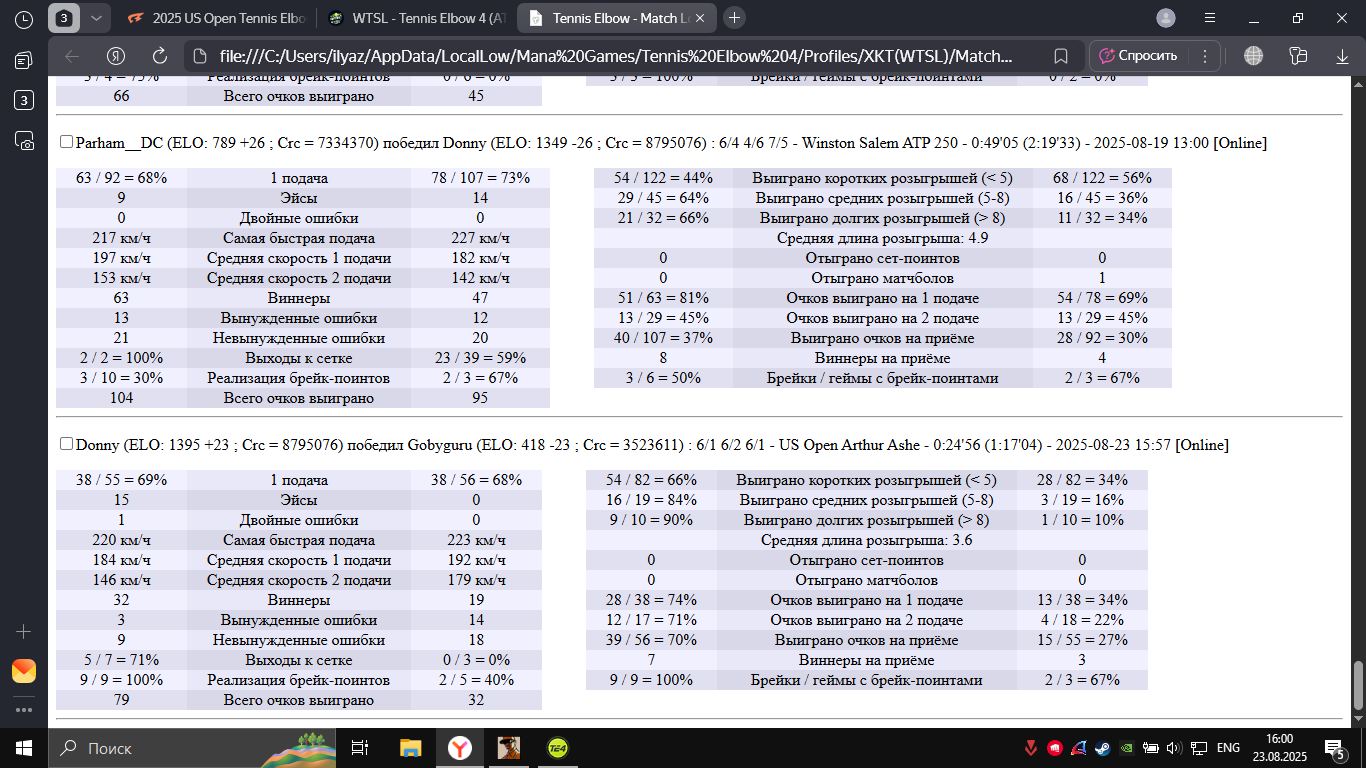The image size is (1366, 768).
Task: Switch to WTSL - Tennis Elbow 4 tab
Action: (417, 18)
